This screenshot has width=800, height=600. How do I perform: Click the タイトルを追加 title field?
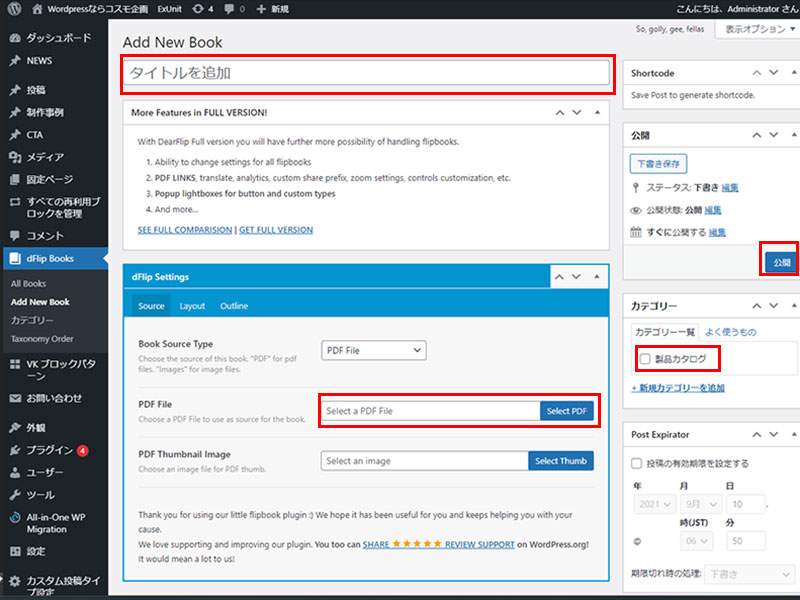coord(366,72)
